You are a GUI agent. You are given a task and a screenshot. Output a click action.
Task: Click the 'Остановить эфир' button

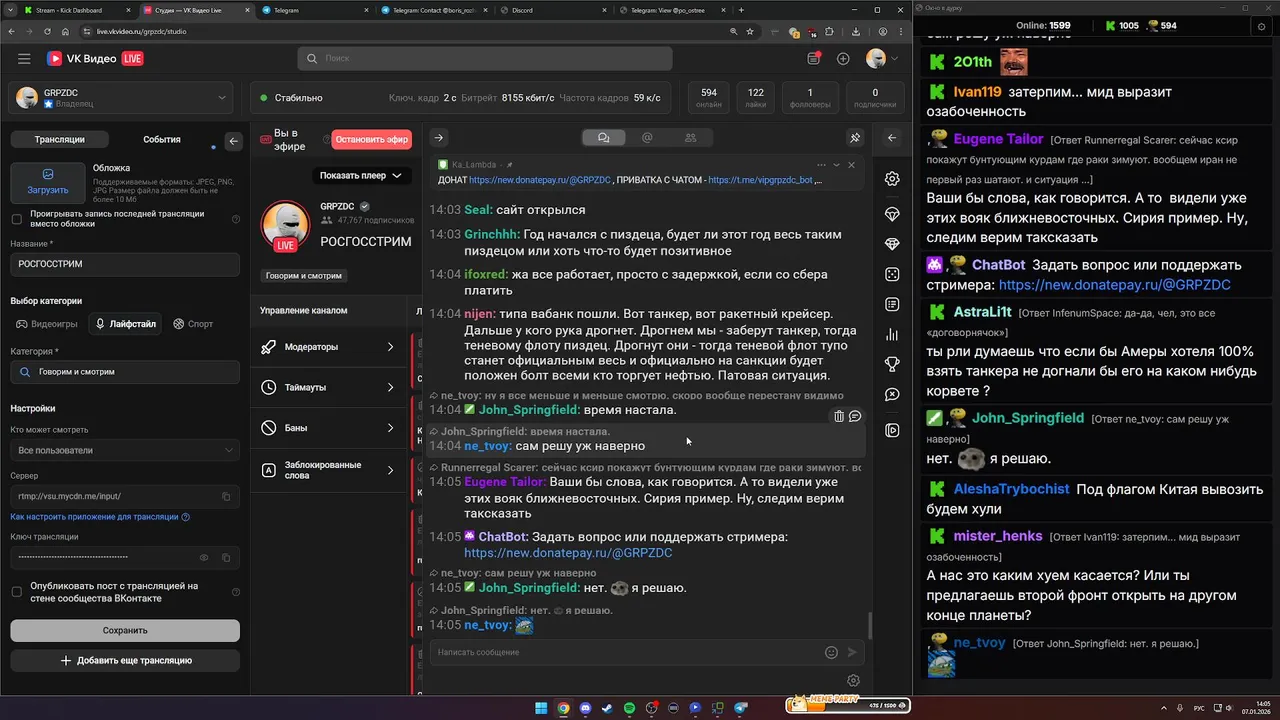[371, 140]
